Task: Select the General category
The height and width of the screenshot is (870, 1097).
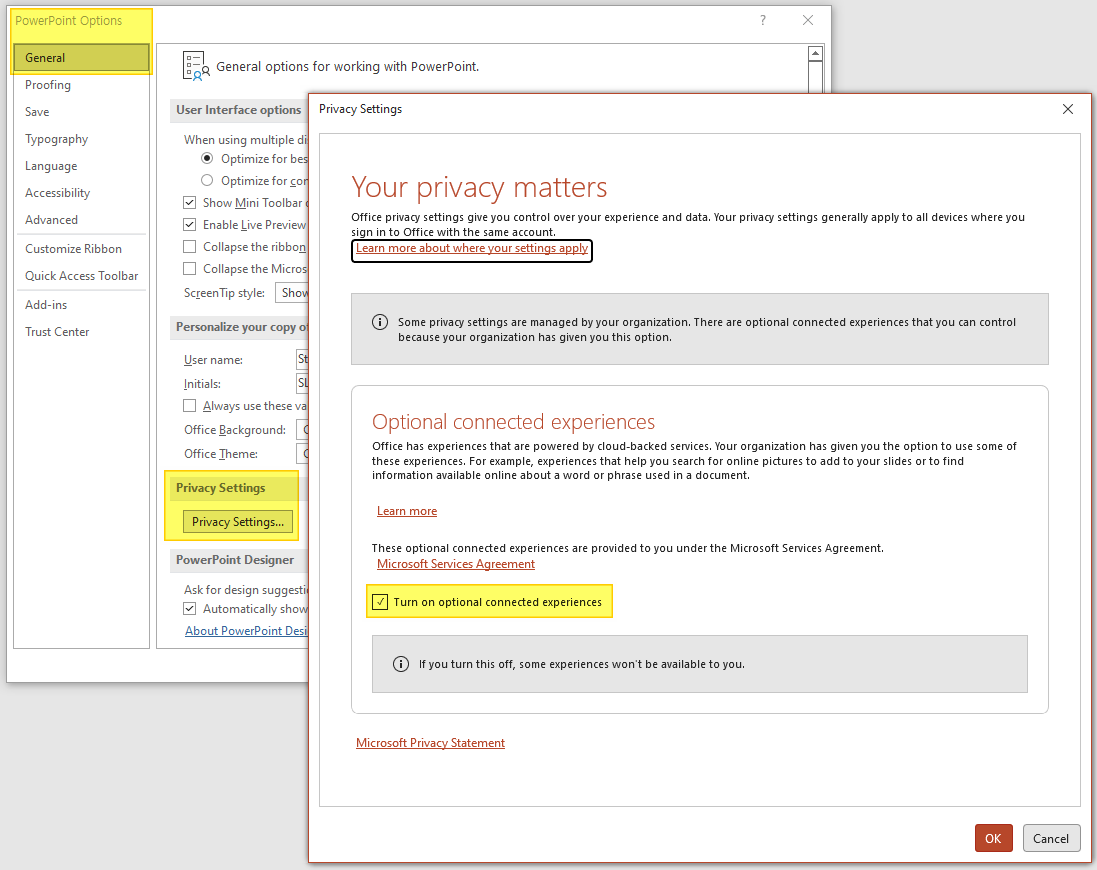Action: [81, 58]
